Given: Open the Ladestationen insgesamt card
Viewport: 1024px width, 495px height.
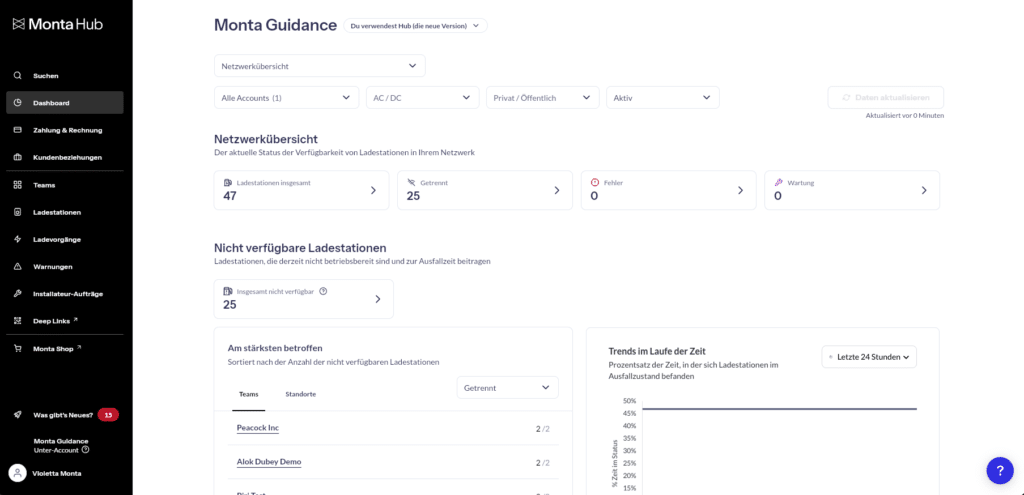Looking at the screenshot, I should [301, 190].
